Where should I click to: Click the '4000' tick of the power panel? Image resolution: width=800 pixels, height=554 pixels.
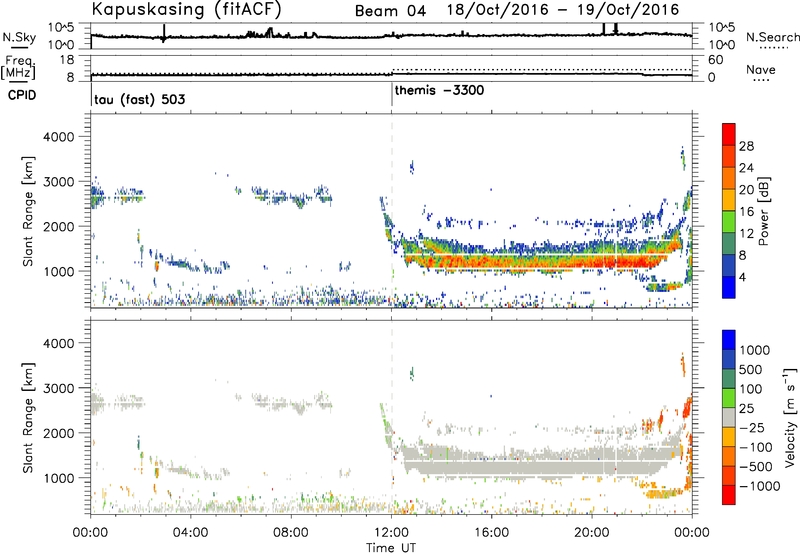pyautogui.click(x=58, y=137)
